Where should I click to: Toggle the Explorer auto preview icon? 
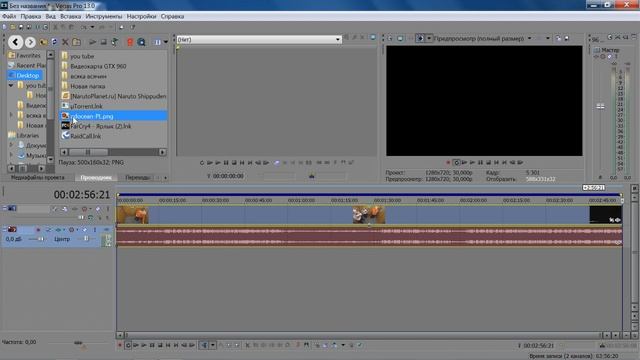point(115,42)
